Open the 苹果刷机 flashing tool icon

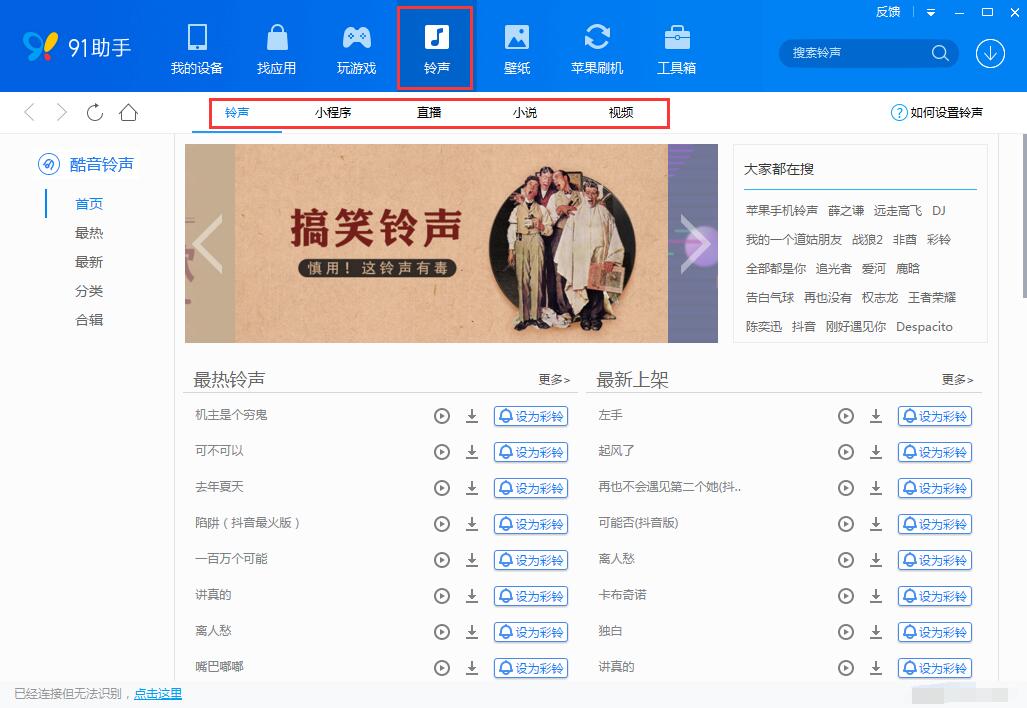tap(597, 46)
